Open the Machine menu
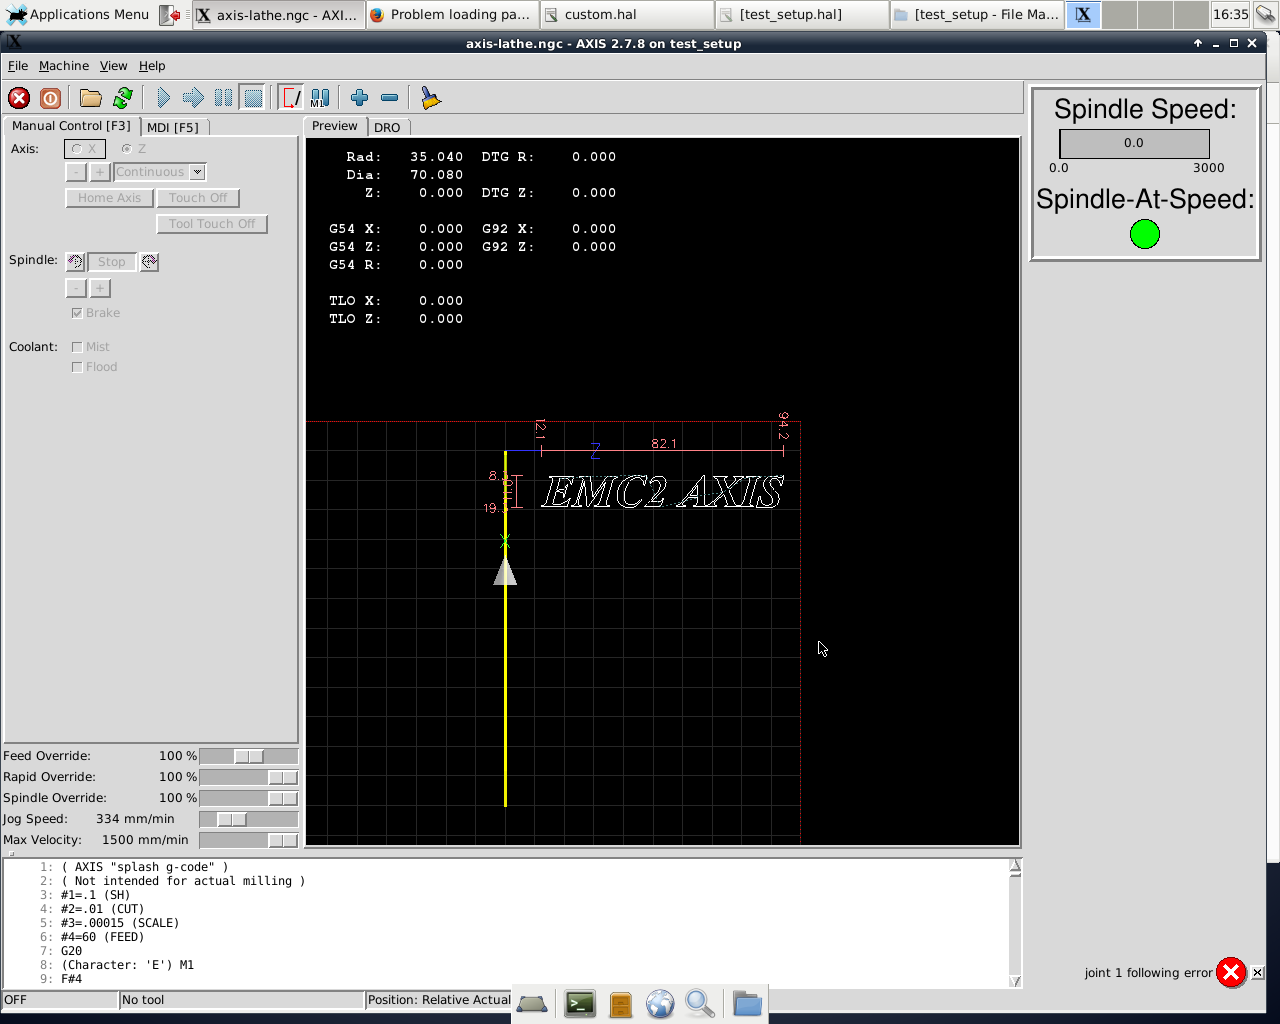The image size is (1280, 1024). tap(64, 66)
